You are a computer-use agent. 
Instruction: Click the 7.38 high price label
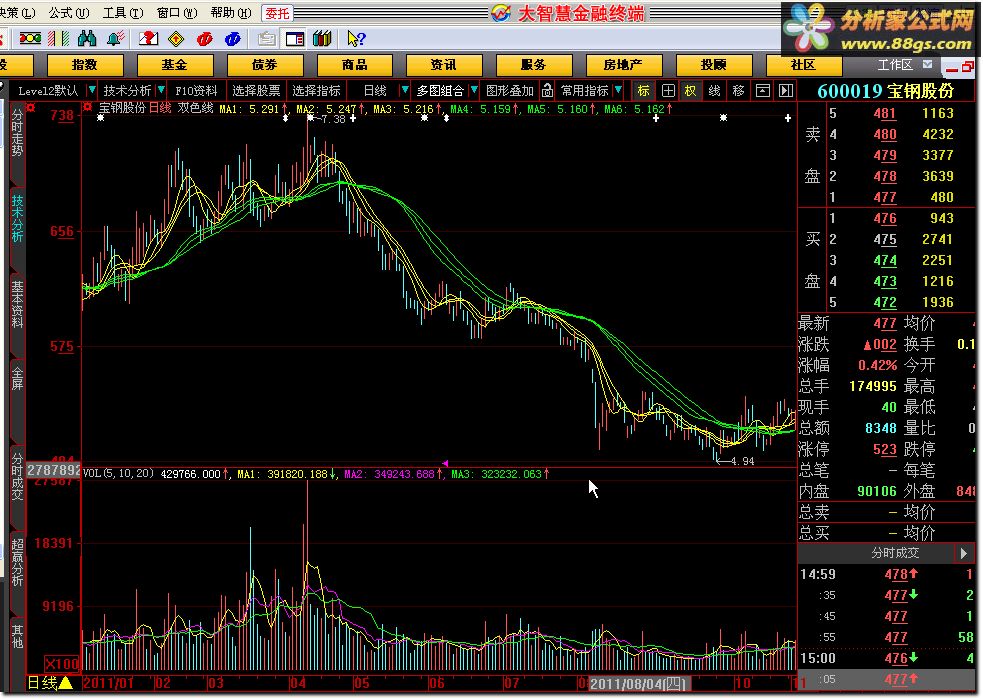pyautogui.click(x=332, y=119)
